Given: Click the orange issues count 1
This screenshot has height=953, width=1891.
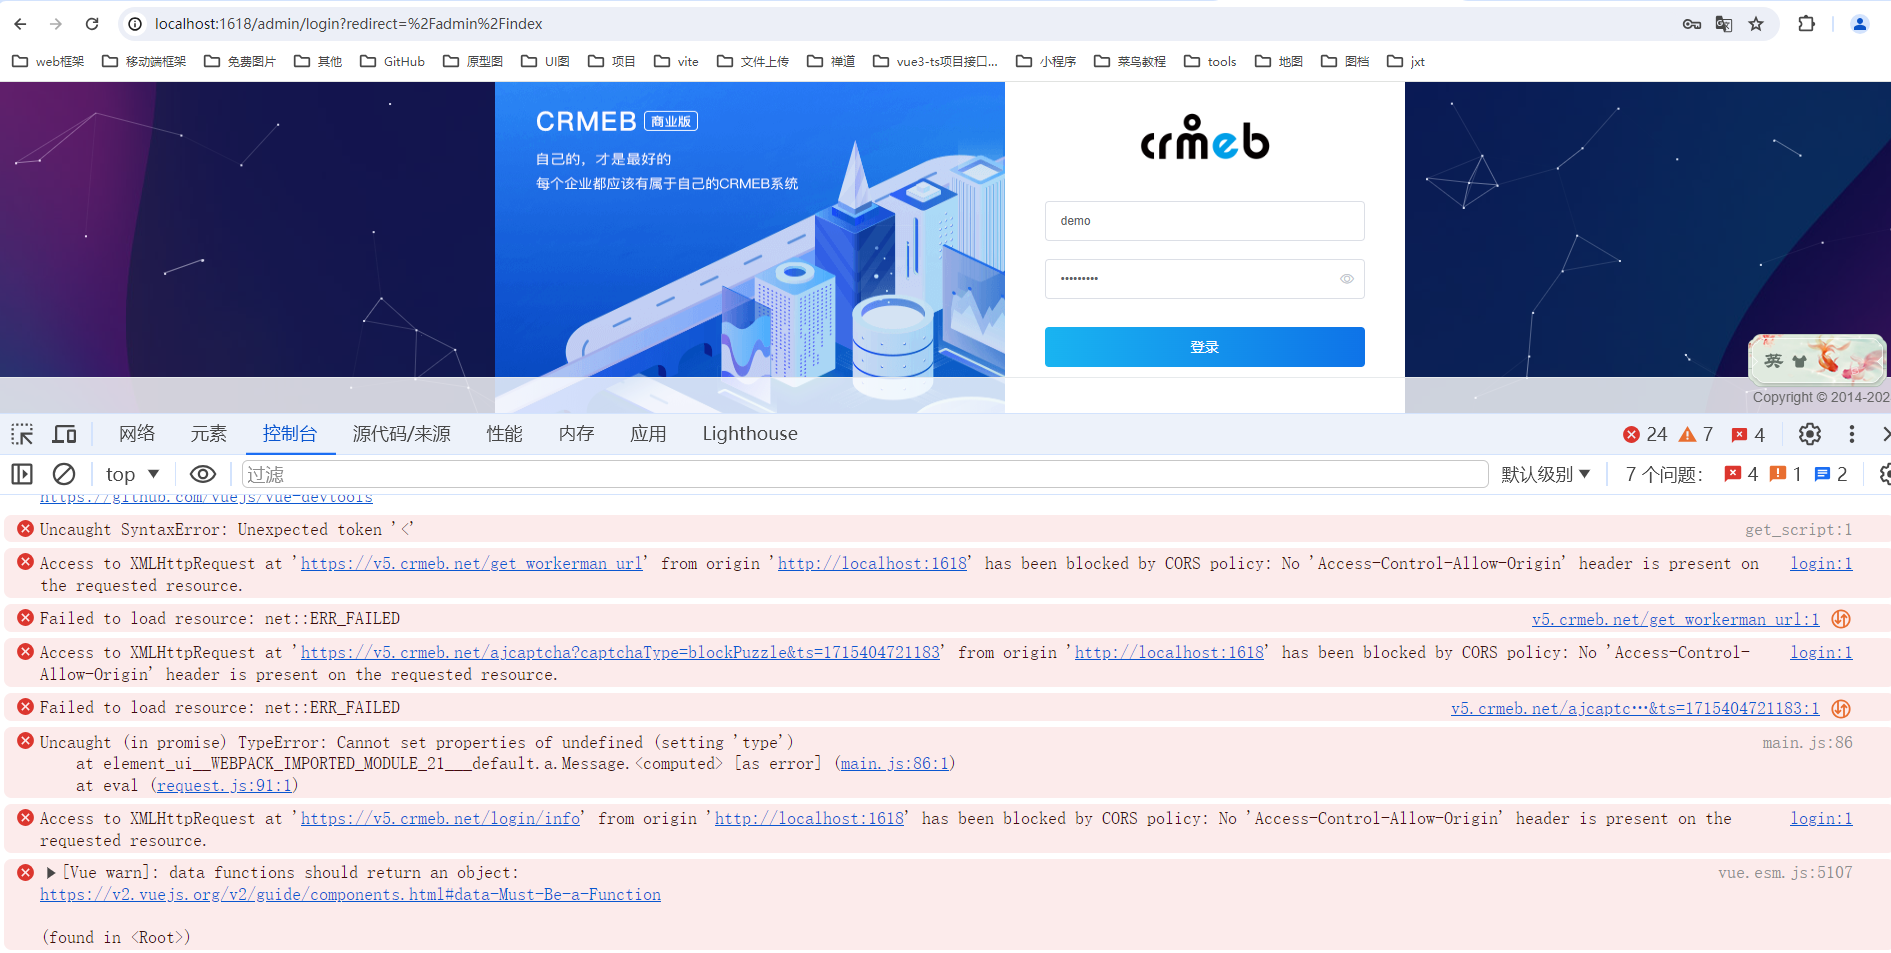Looking at the screenshot, I should (x=1786, y=474).
